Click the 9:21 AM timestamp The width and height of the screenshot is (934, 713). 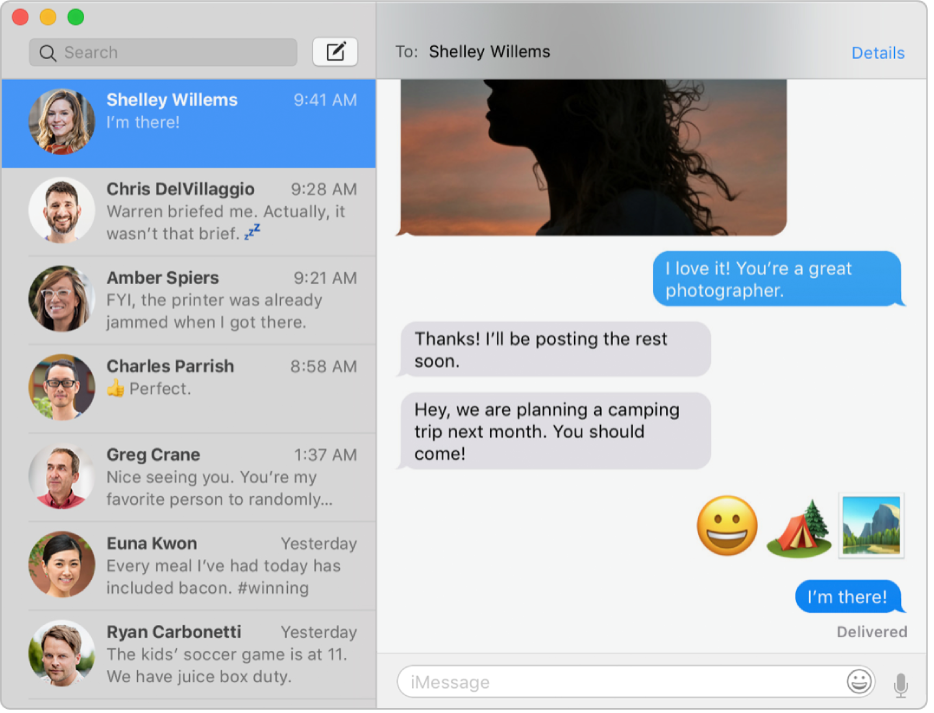pos(325,278)
